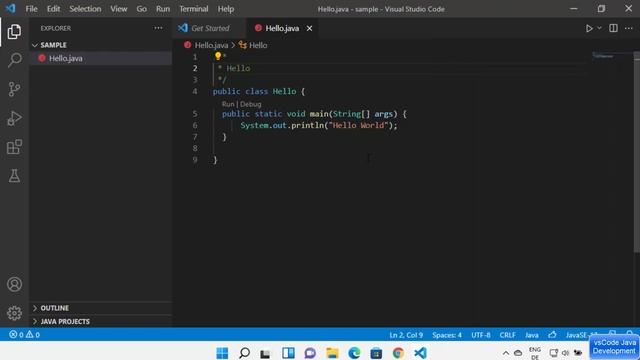Open the Manage gear icon
Screen dimensions: 640x360
[14, 313]
